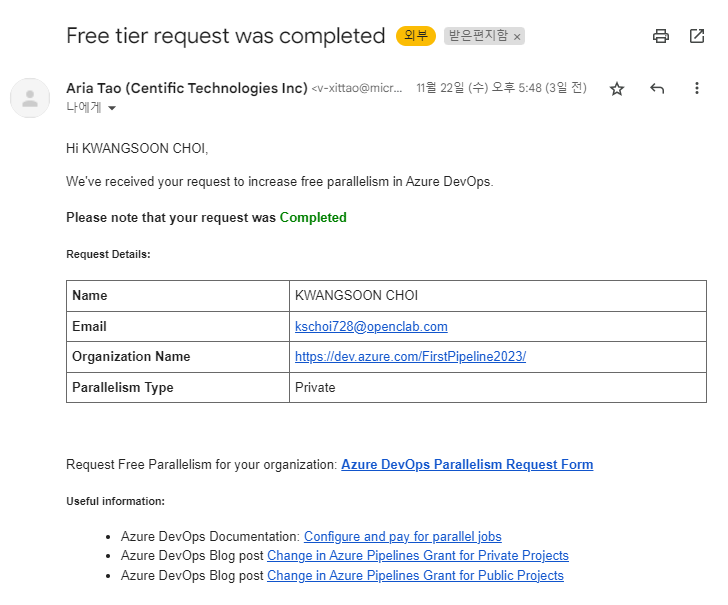Open Azure DevOps Parallelism Request Form link
The image size is (728, 605).
click(x=467, y=464)
